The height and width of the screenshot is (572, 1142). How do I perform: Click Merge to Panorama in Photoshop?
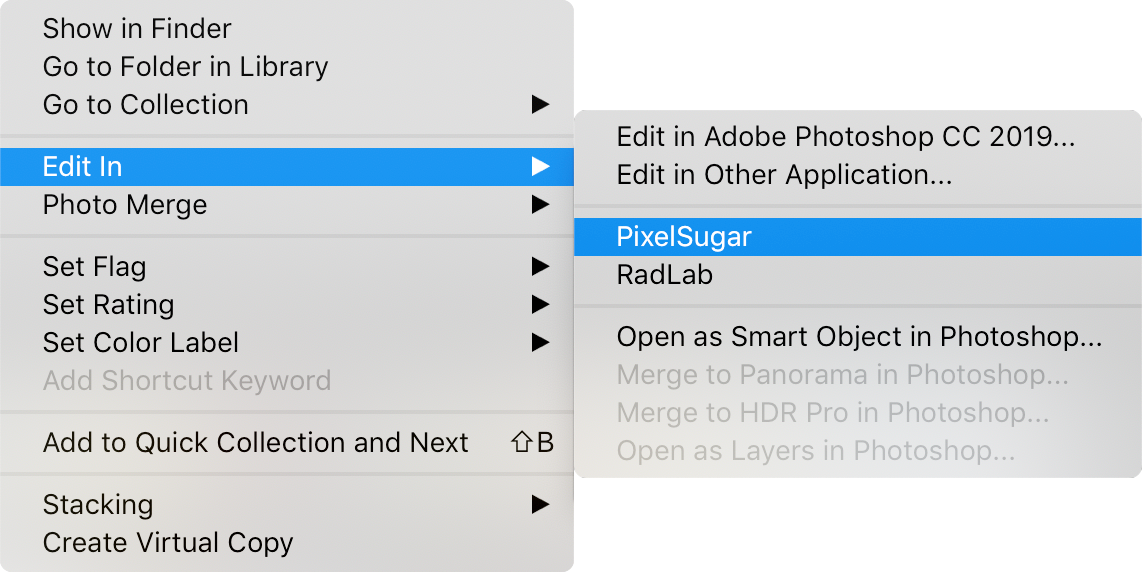[842, 375]
